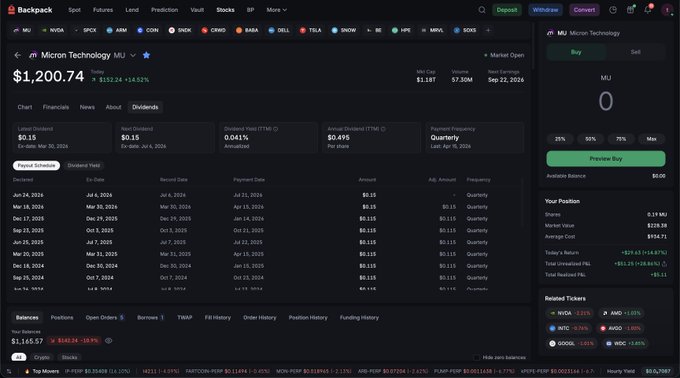Select DELL in the ticker bar
This screenshot has height=378, width=680.
click(279, 30)
